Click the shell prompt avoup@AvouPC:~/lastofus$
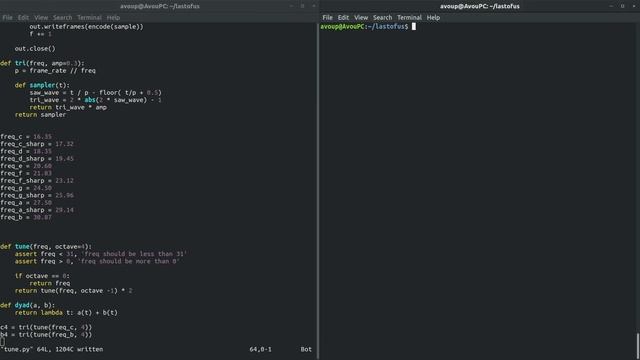The height and width of the screenshot is (360, 640). pyautogui.click(x=364, y=27)
